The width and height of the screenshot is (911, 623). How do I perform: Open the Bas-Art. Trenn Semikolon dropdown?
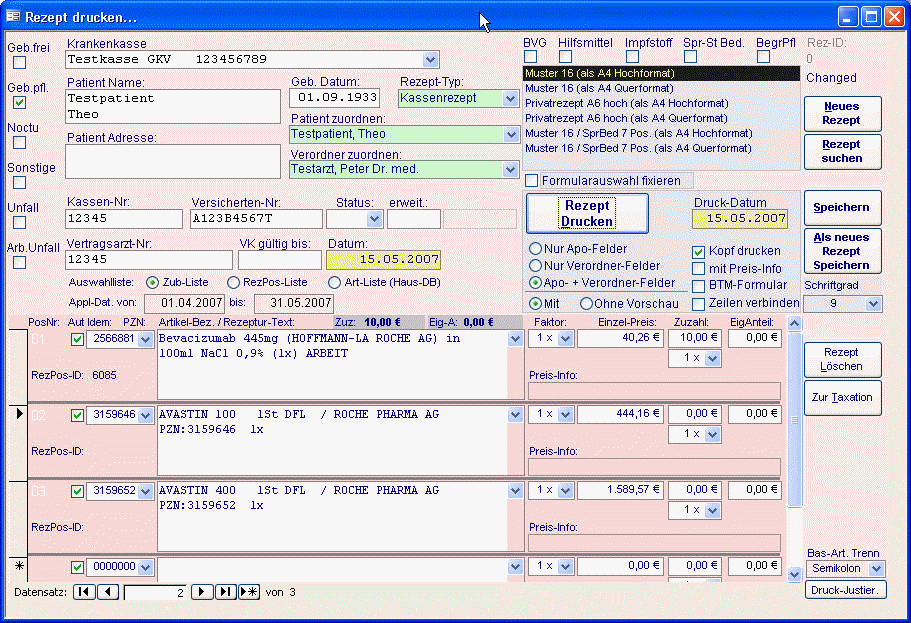coord(877,568)
